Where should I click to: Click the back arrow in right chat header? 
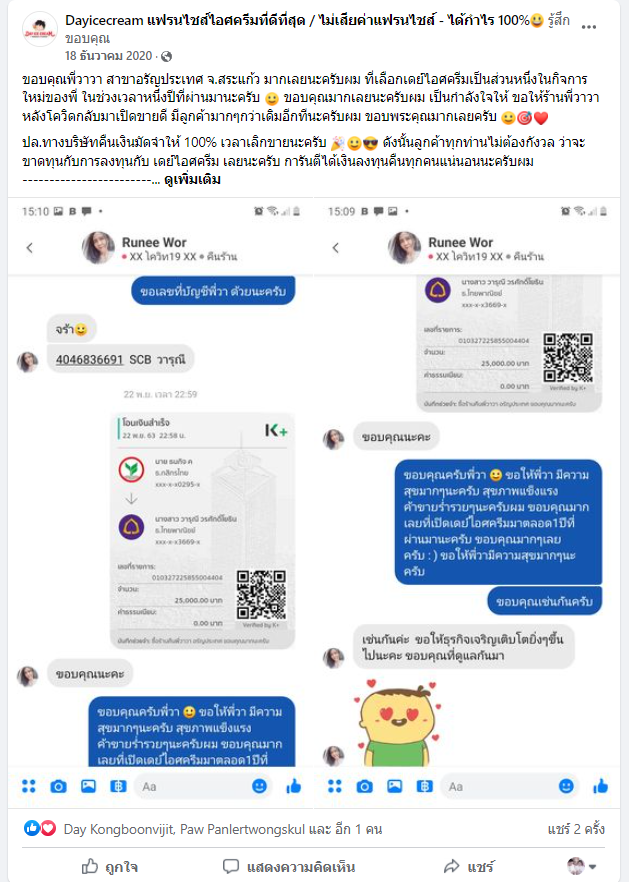pos(336,248)
